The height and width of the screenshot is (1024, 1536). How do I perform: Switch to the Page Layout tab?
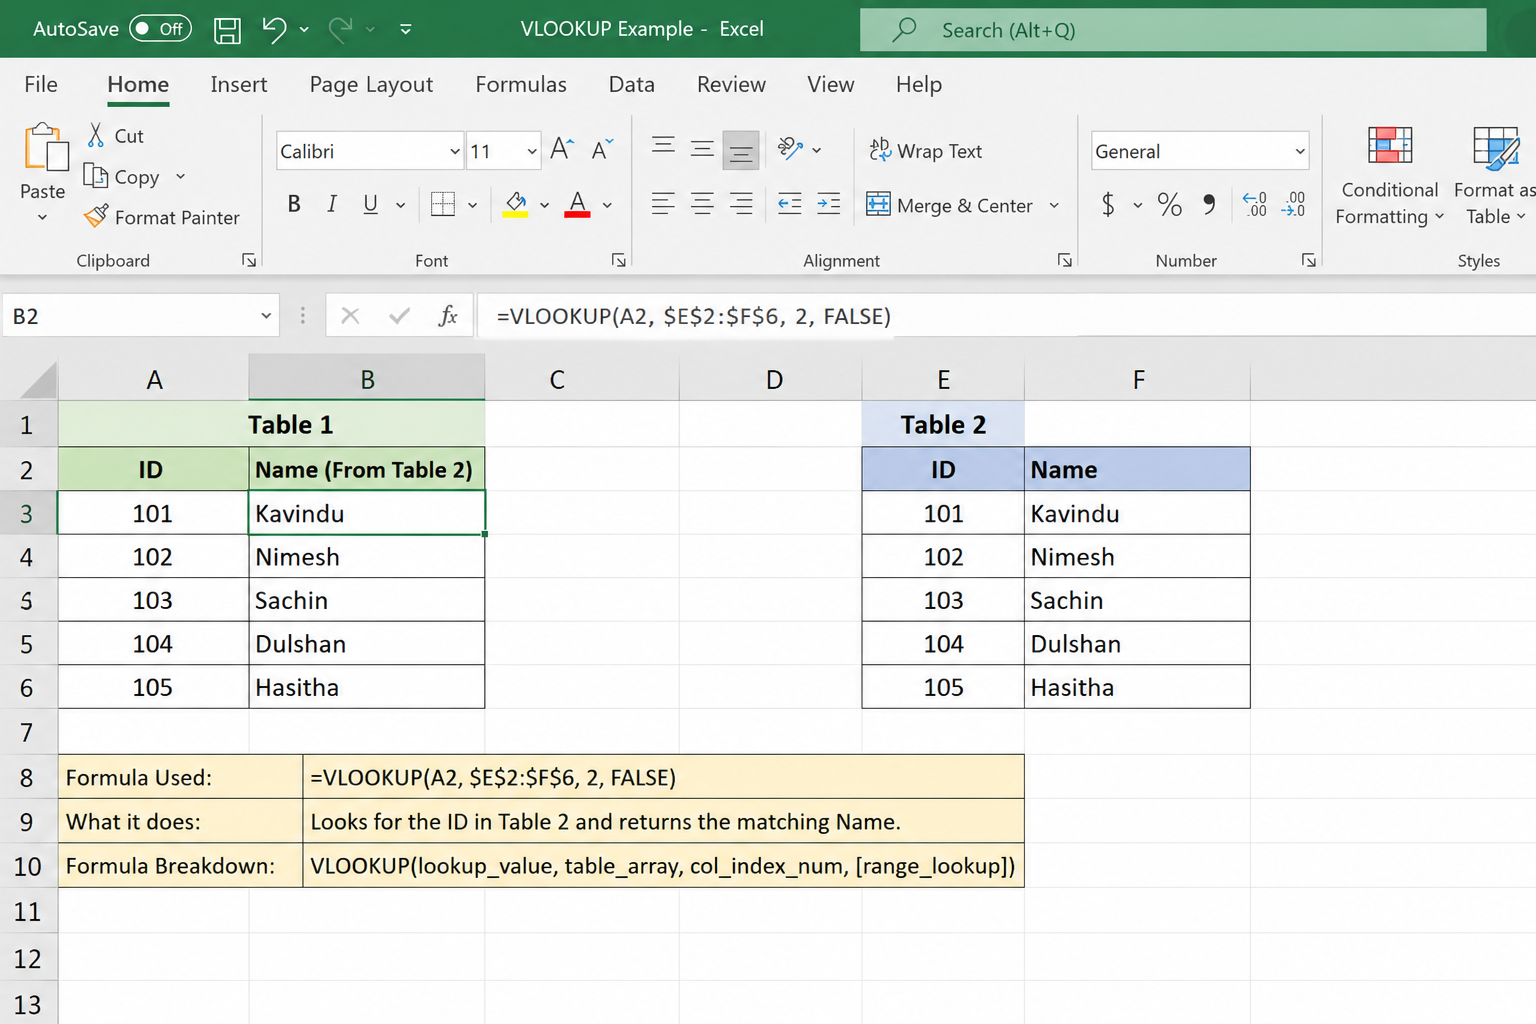point(371,84)
